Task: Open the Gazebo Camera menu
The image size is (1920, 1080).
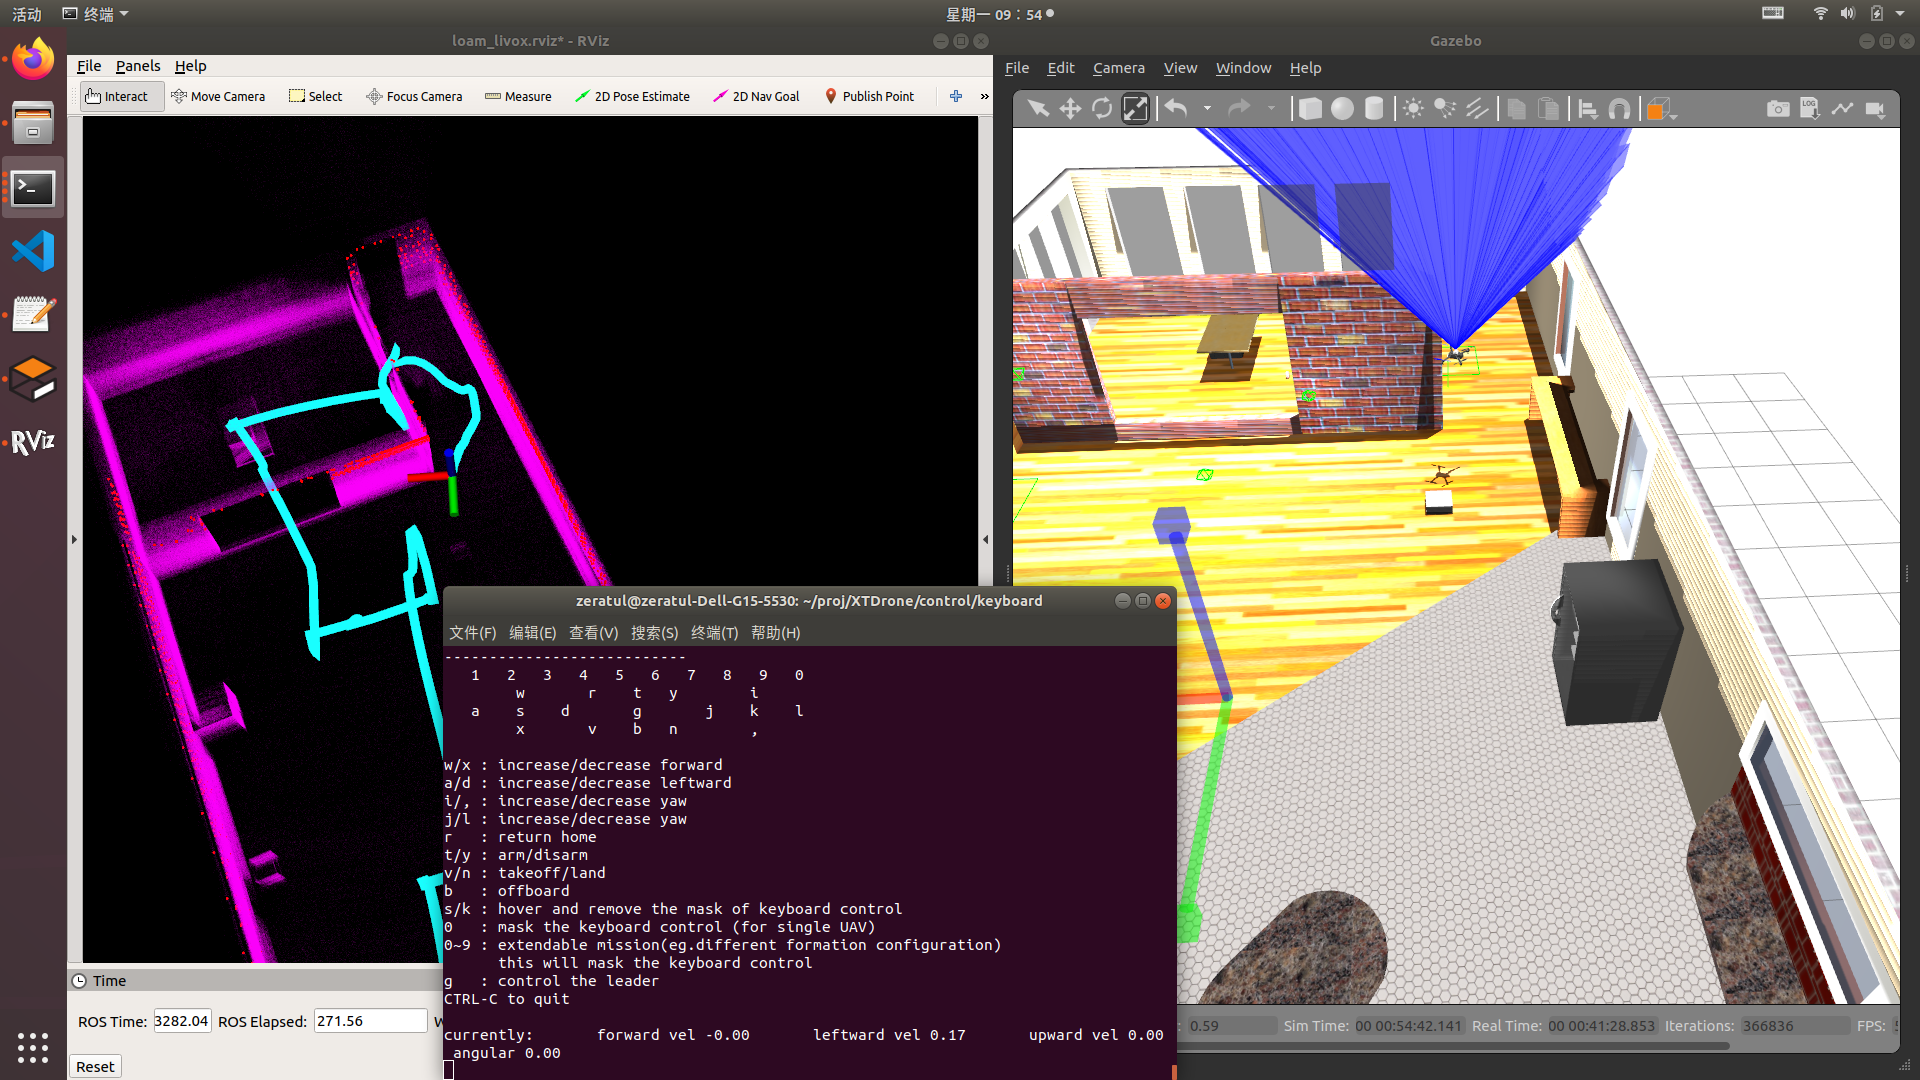Action: tap(1118, 68)
